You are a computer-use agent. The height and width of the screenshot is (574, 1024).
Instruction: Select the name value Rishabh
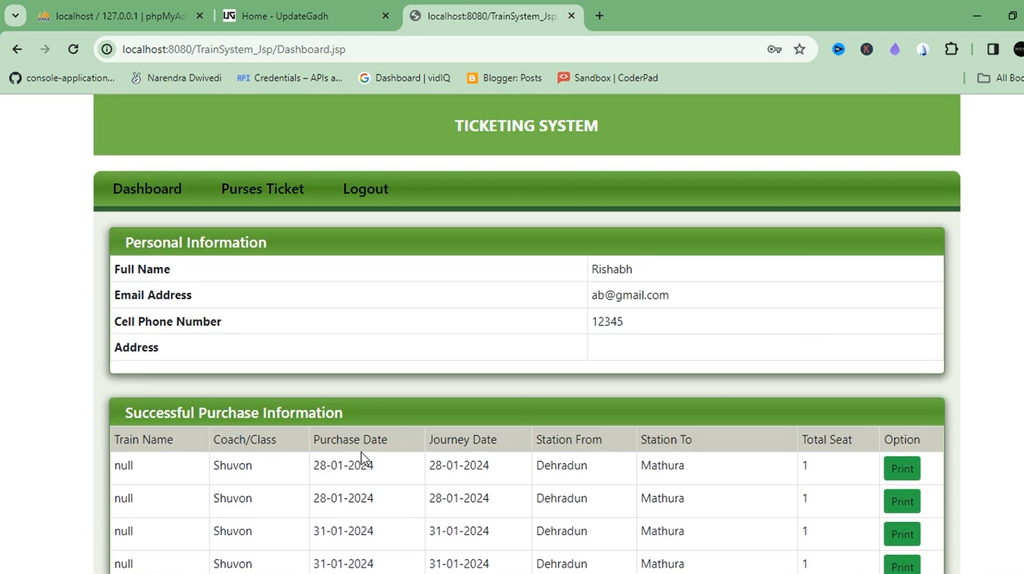pos(612,269)
